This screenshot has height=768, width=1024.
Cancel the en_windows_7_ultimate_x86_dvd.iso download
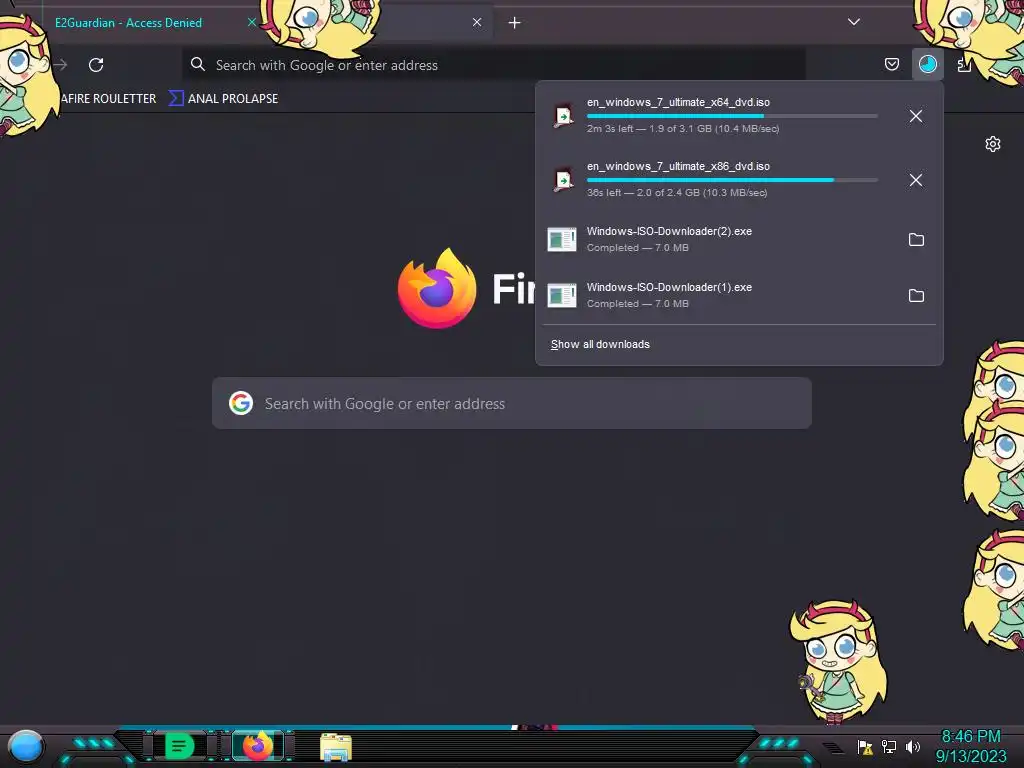[916, 180]
